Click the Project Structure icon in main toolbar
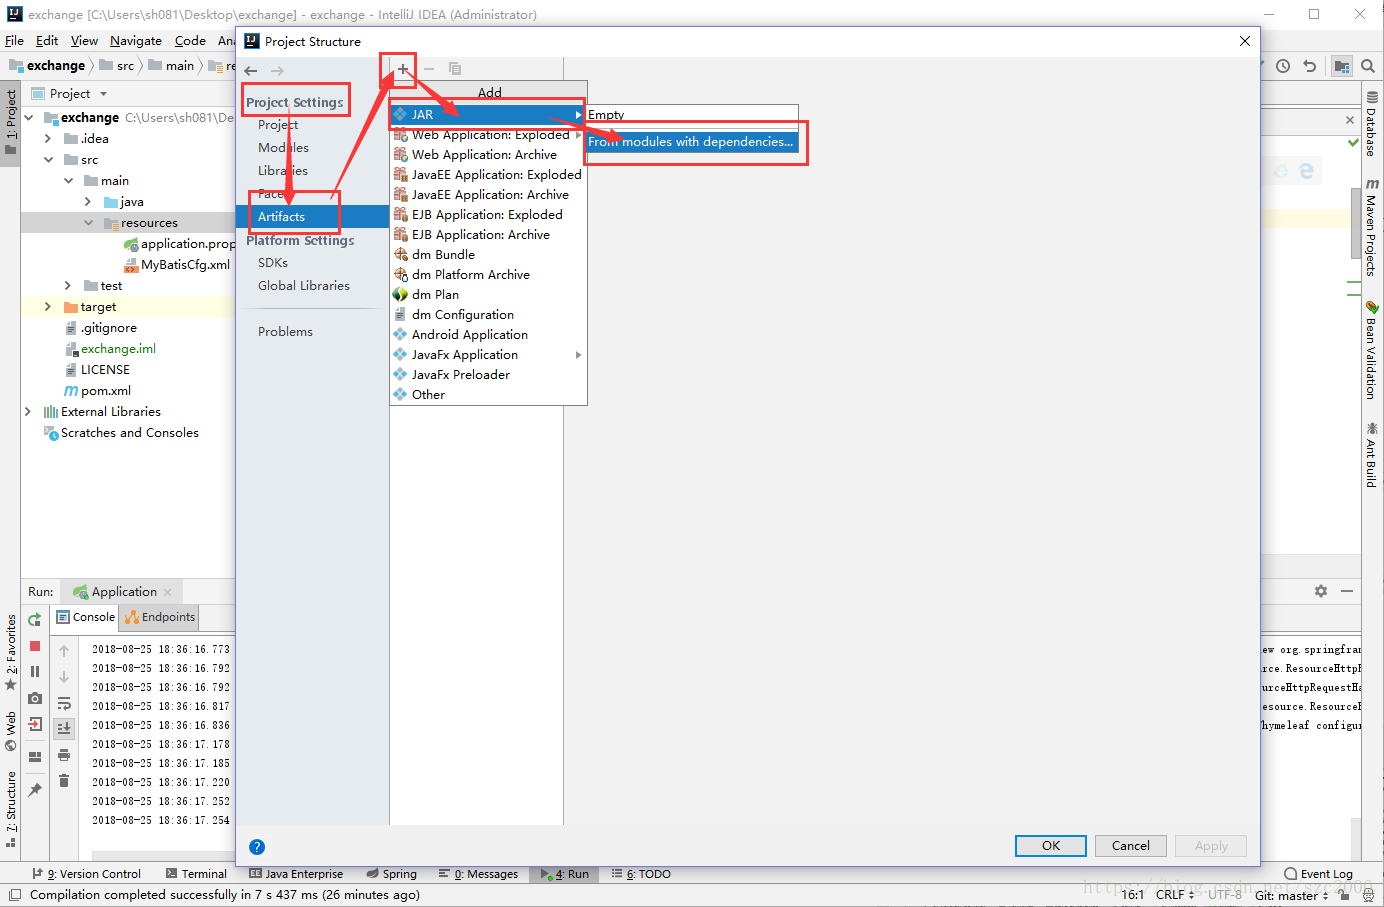 click(x=1342, y=66)
